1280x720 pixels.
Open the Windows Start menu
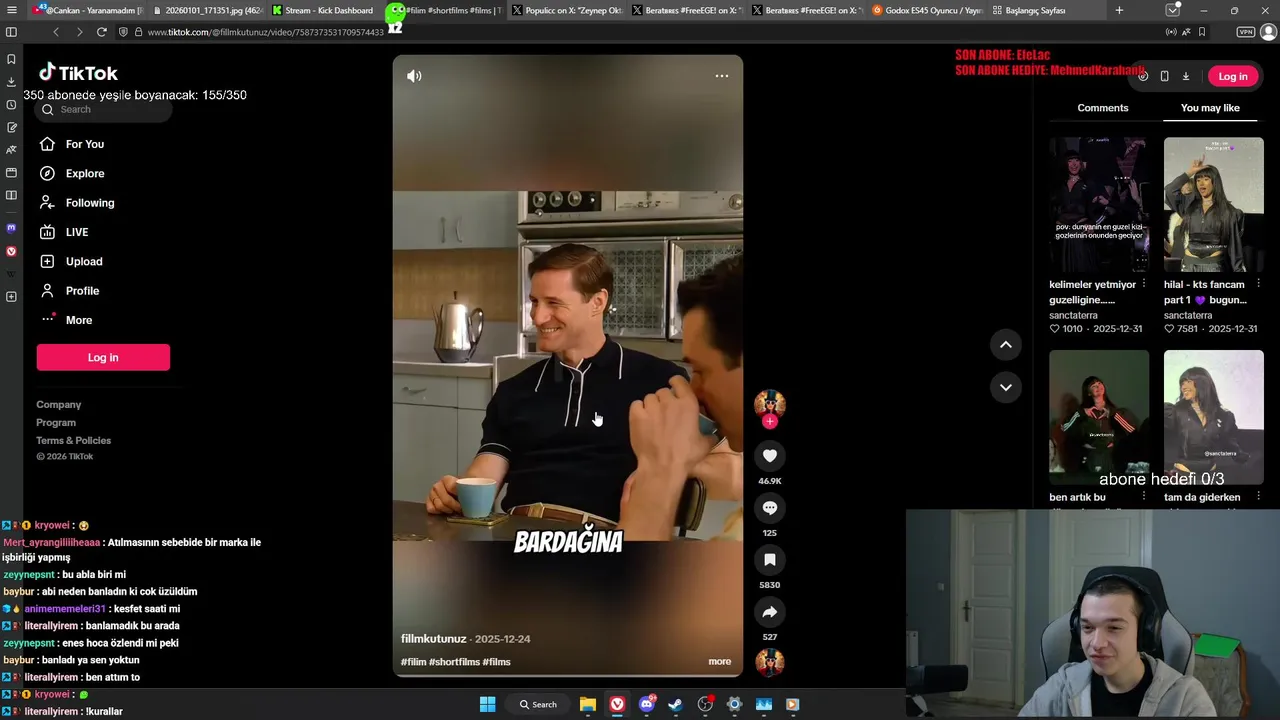pyautogui.click(x=487, y=704)
